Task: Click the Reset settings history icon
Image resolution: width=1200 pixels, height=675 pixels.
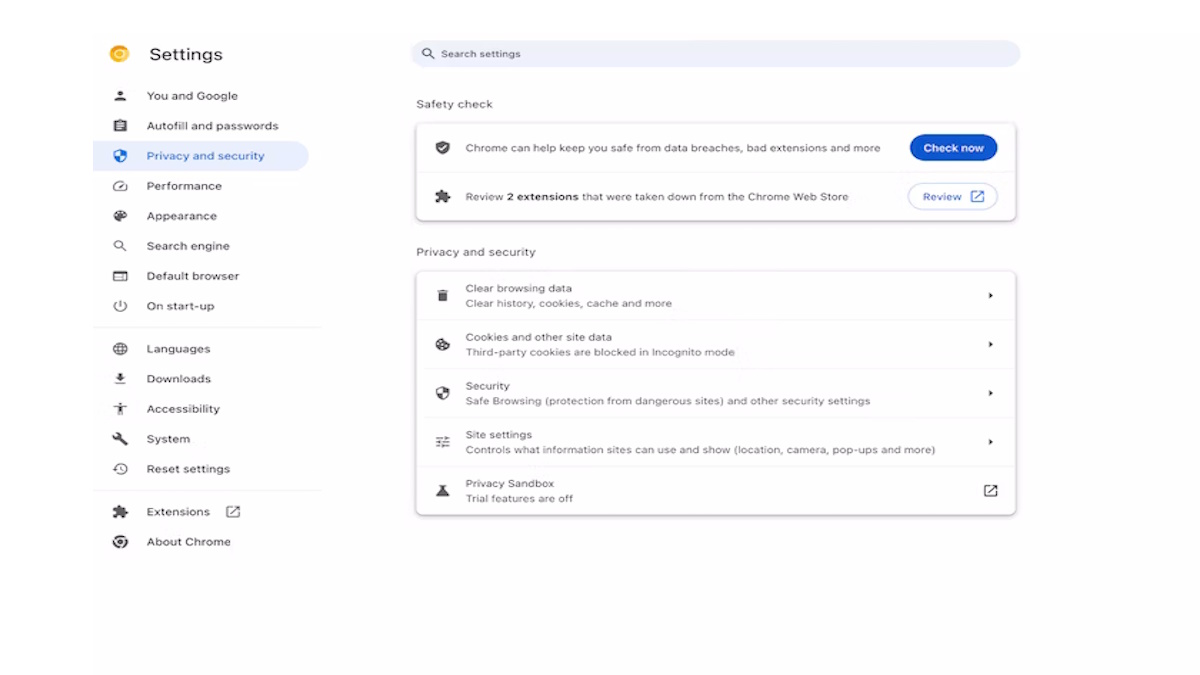Action: [120, 469]
